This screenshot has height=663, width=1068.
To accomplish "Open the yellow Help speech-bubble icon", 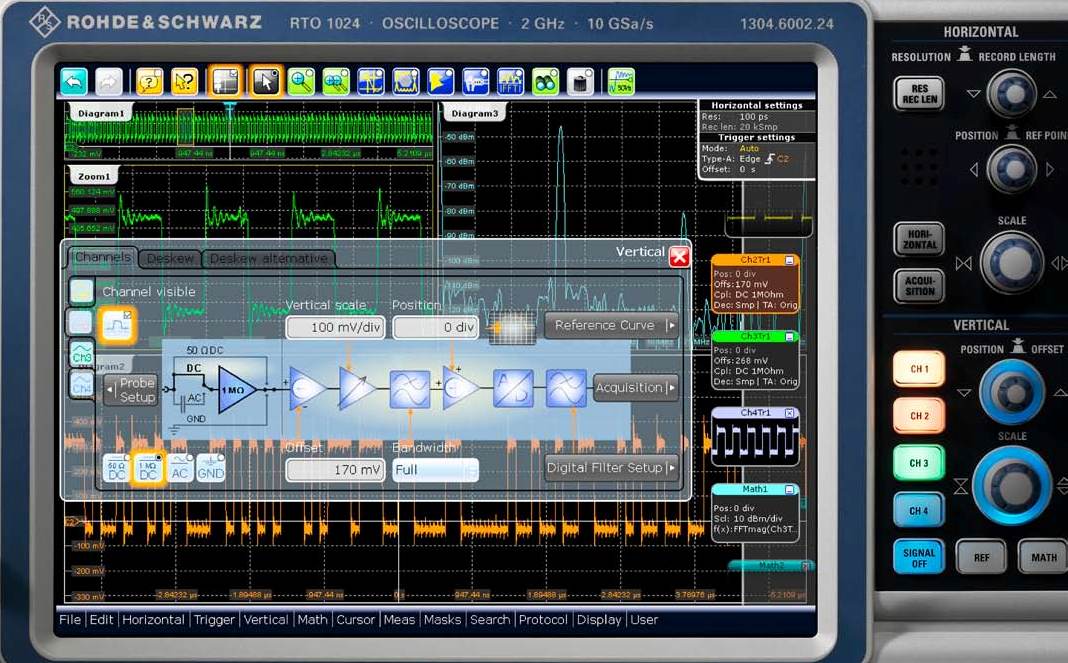I will pyautogui.click(x=149, y=81).
